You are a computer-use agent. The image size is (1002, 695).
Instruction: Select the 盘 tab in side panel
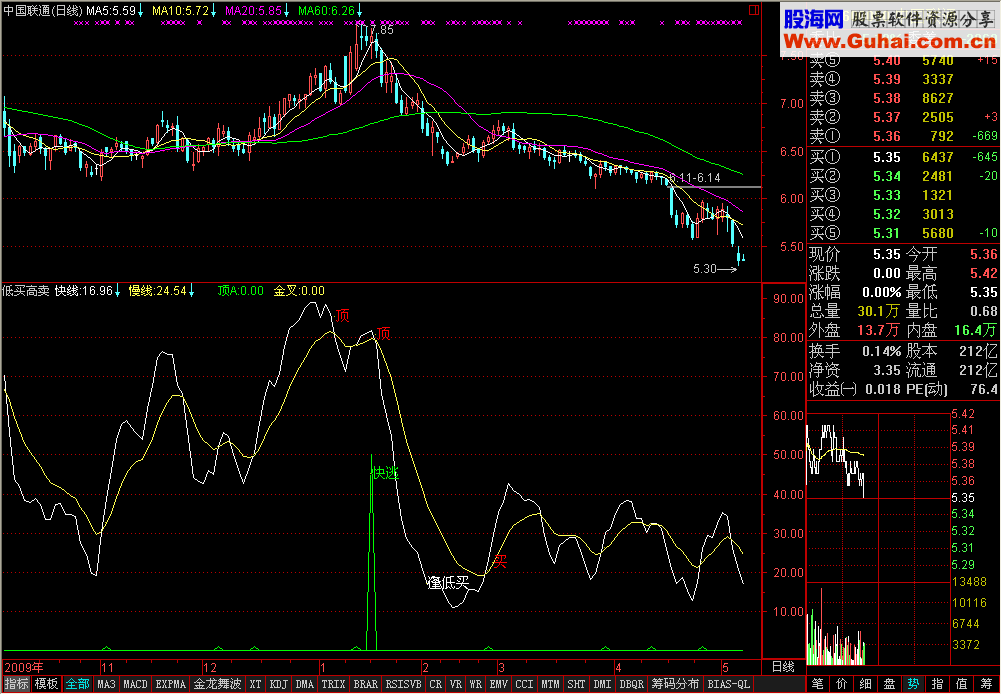tap(890, 684)
